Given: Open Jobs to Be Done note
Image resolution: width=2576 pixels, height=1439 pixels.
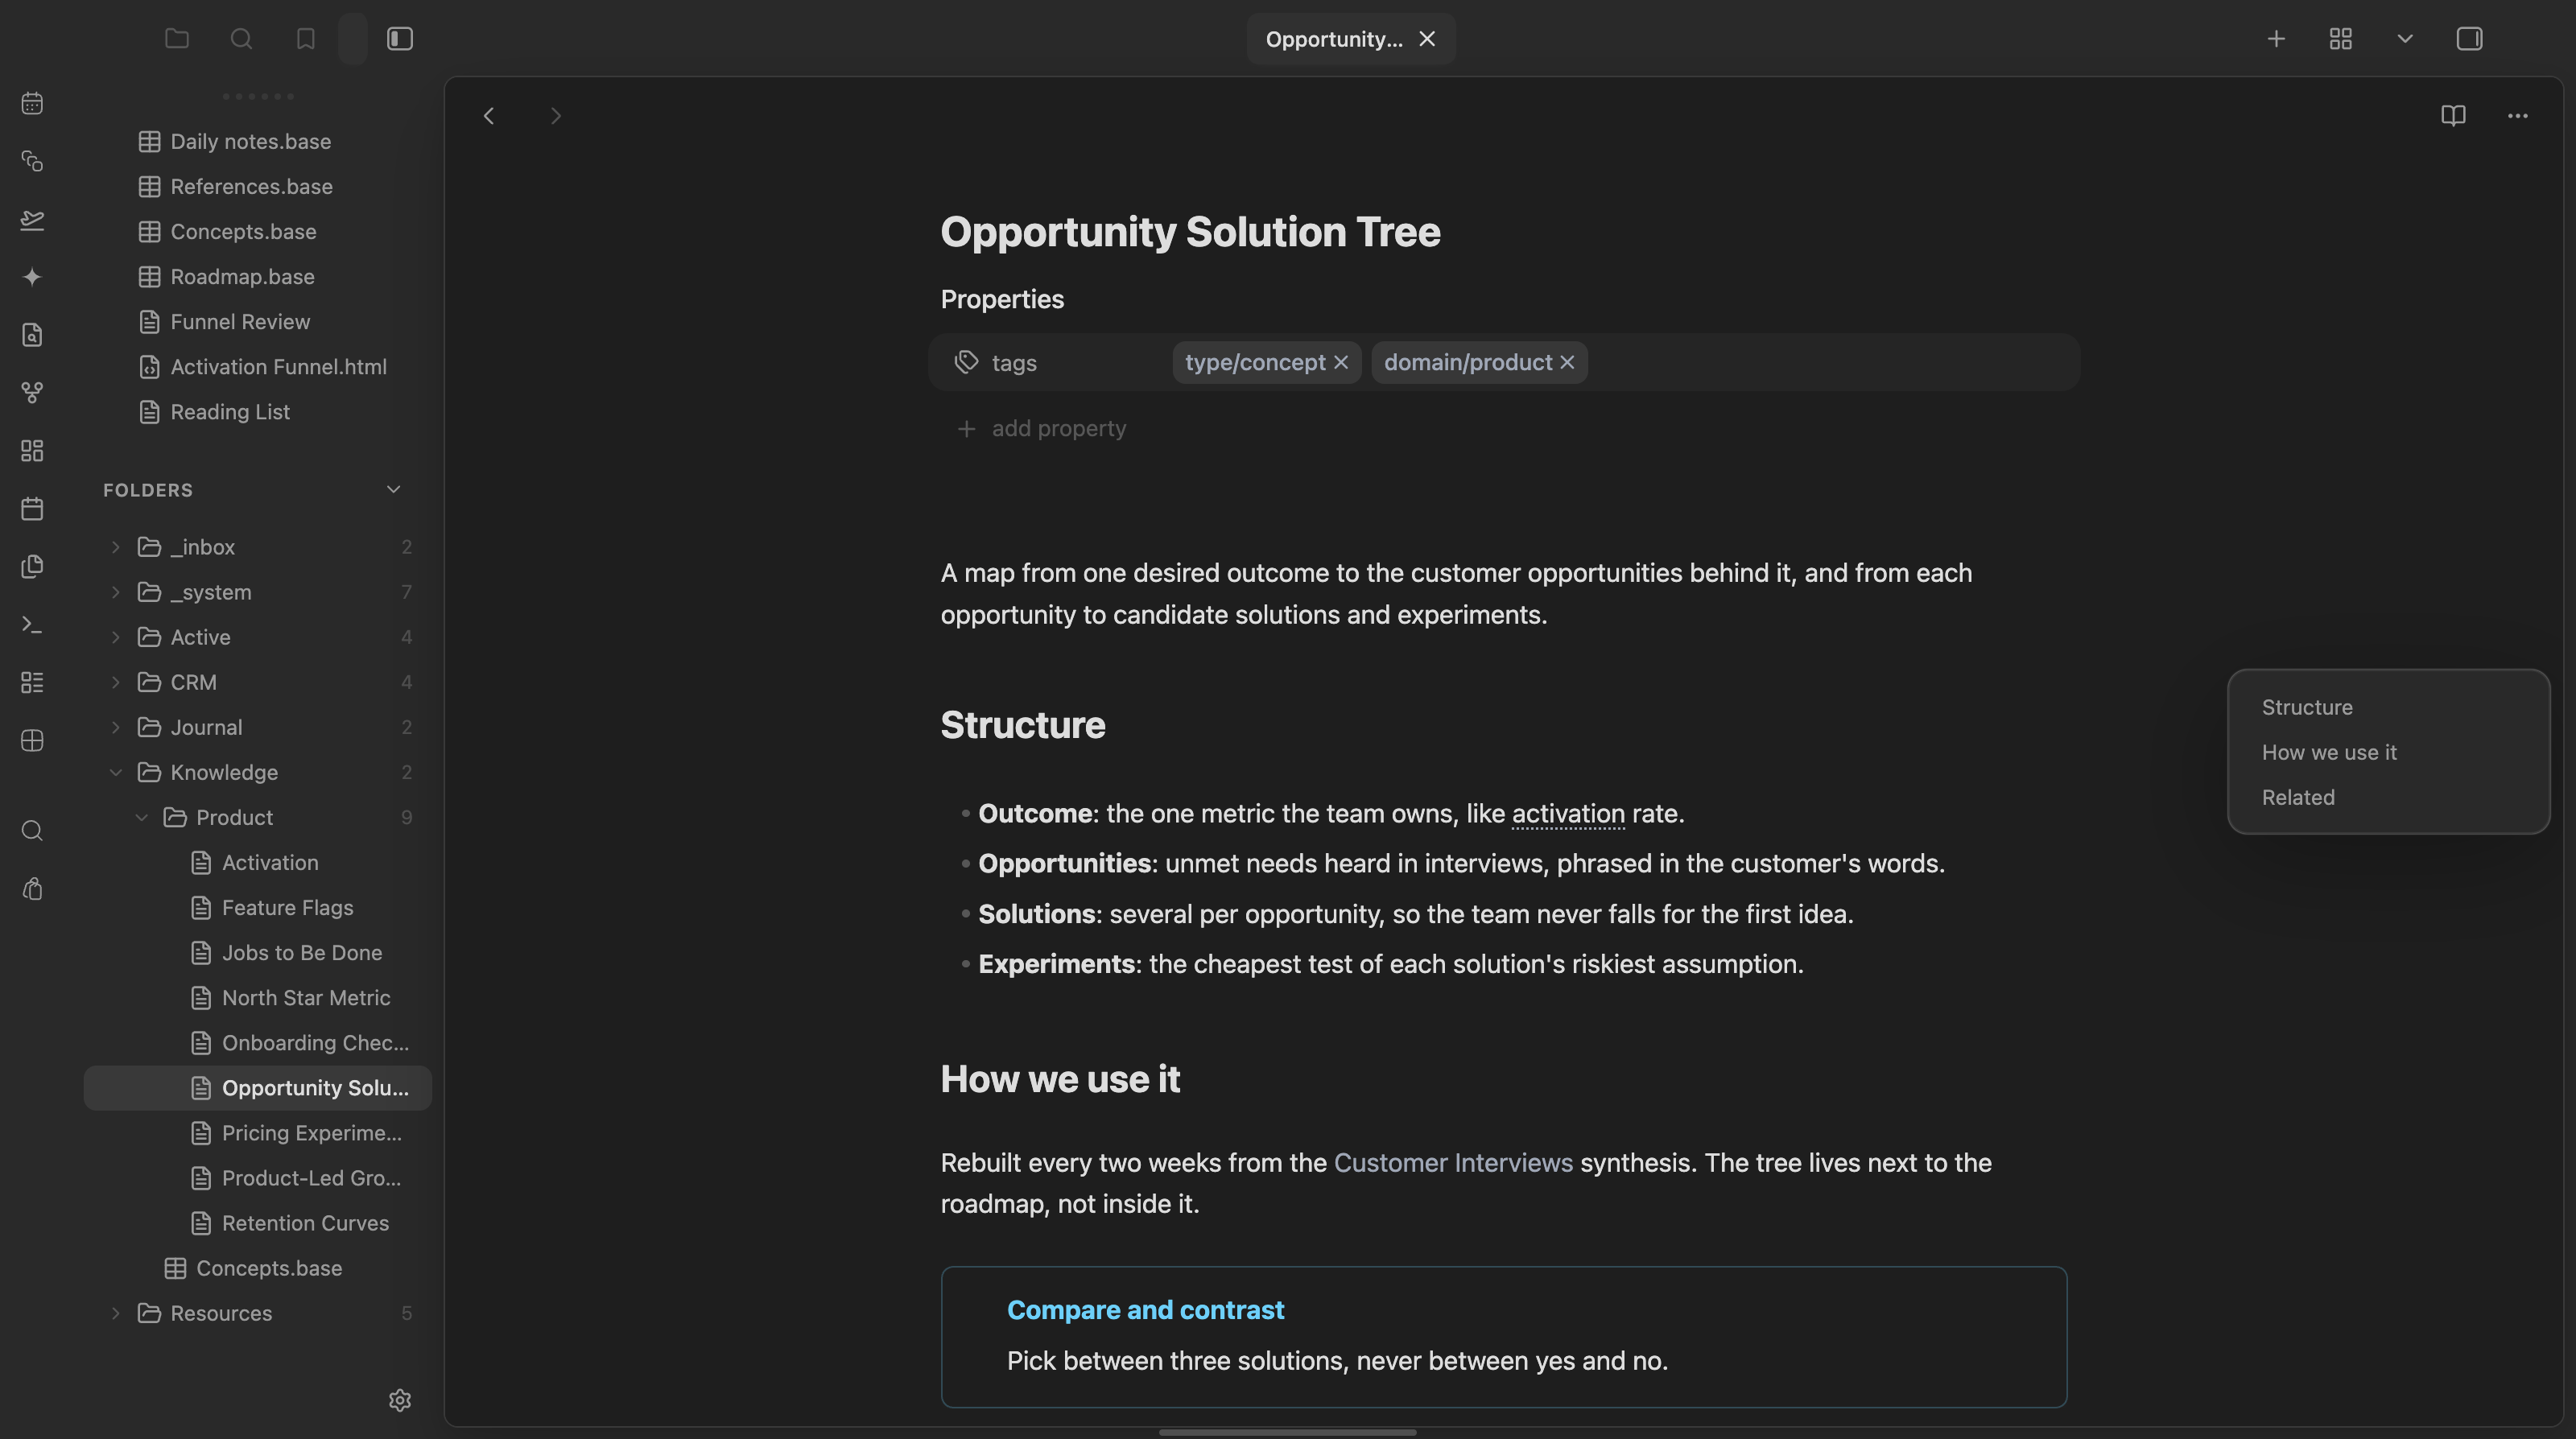Looking at the screenshot, I should click(x=257, y=952).
